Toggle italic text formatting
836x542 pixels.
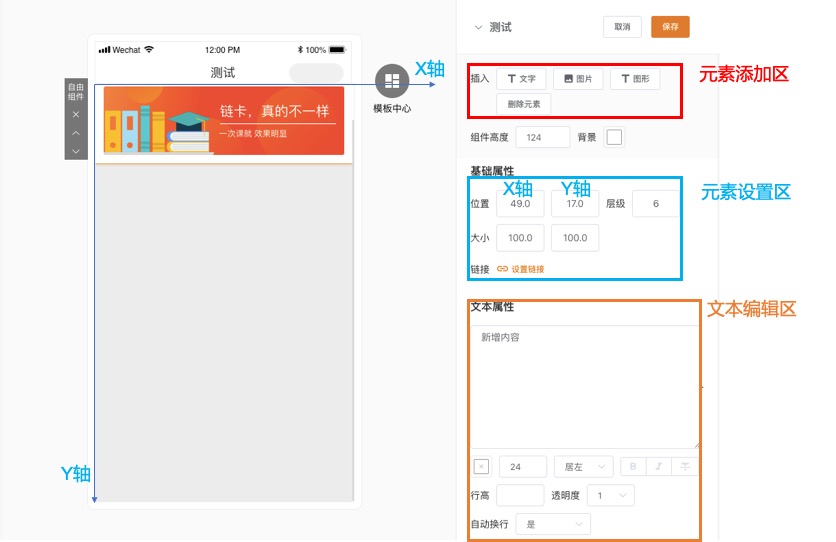coord(660,467)
